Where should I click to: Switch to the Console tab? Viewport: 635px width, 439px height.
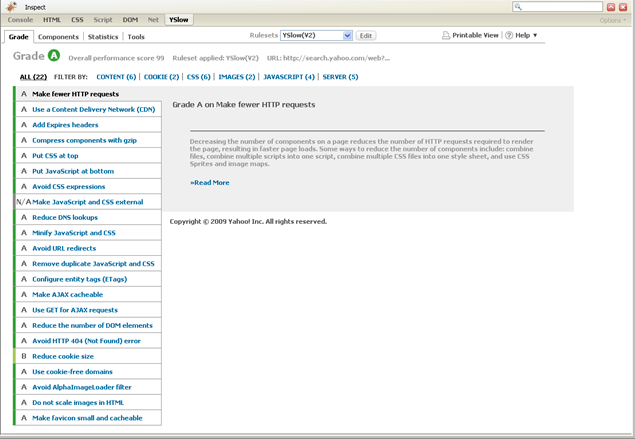(20, 19)
